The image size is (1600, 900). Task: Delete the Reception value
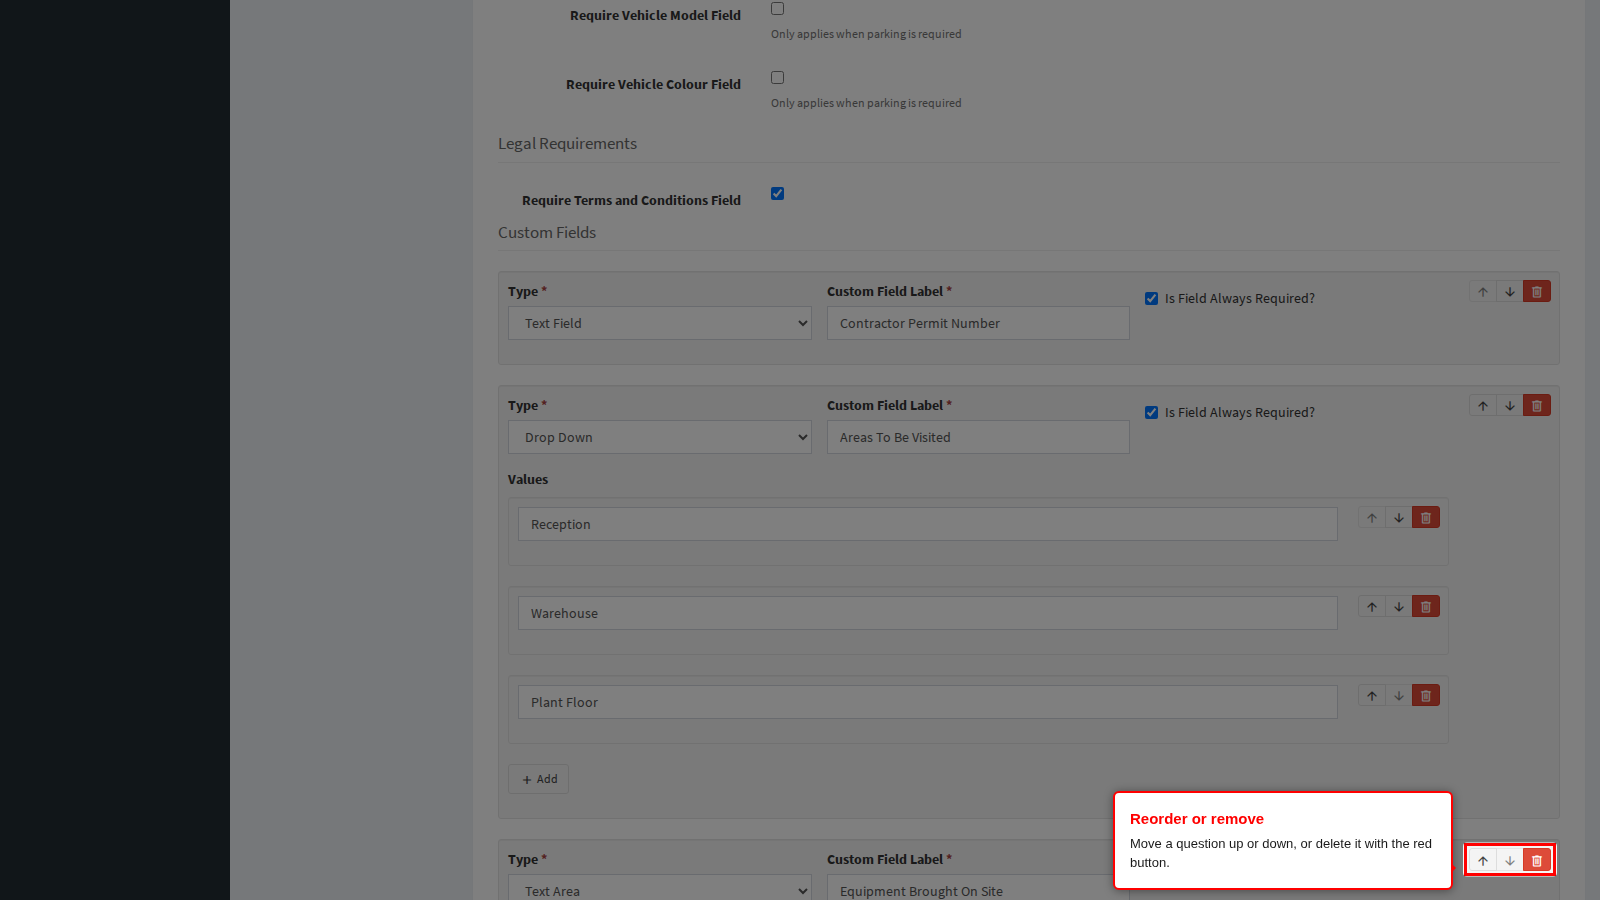coord(1426,518)
